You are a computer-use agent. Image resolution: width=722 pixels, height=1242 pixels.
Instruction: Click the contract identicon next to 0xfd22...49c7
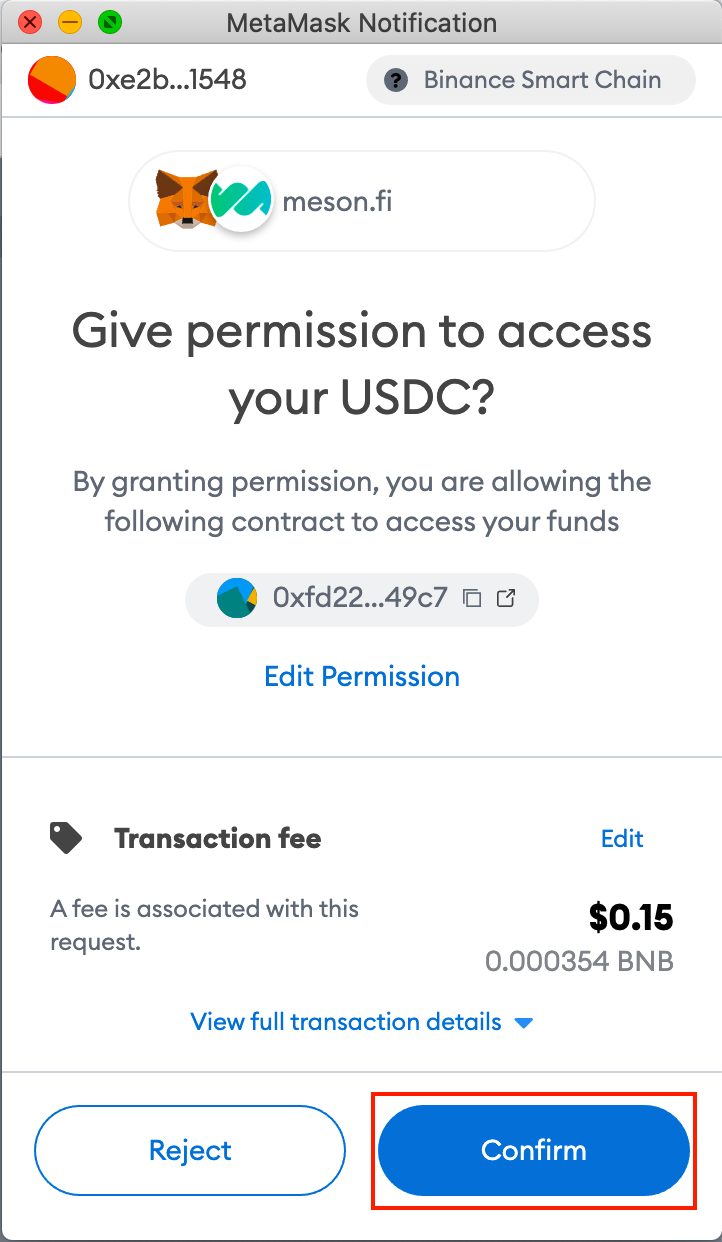pyautogui.click(x=237, y=598)
